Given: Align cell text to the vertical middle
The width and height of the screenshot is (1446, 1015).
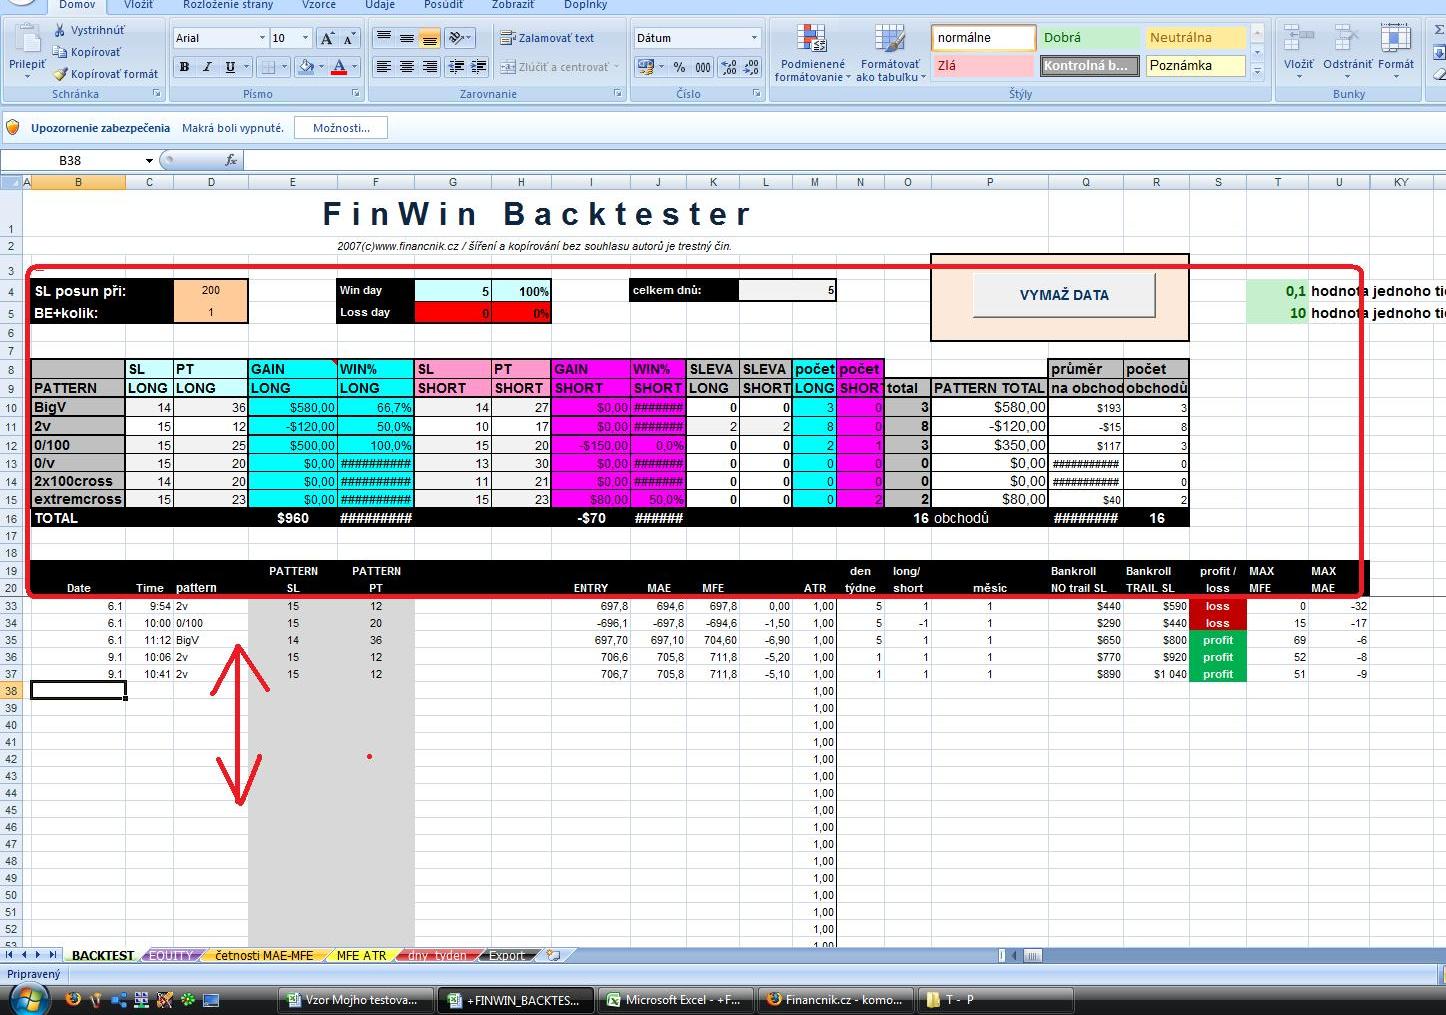Looking at the screenshot, I should (x=406, y=38).
